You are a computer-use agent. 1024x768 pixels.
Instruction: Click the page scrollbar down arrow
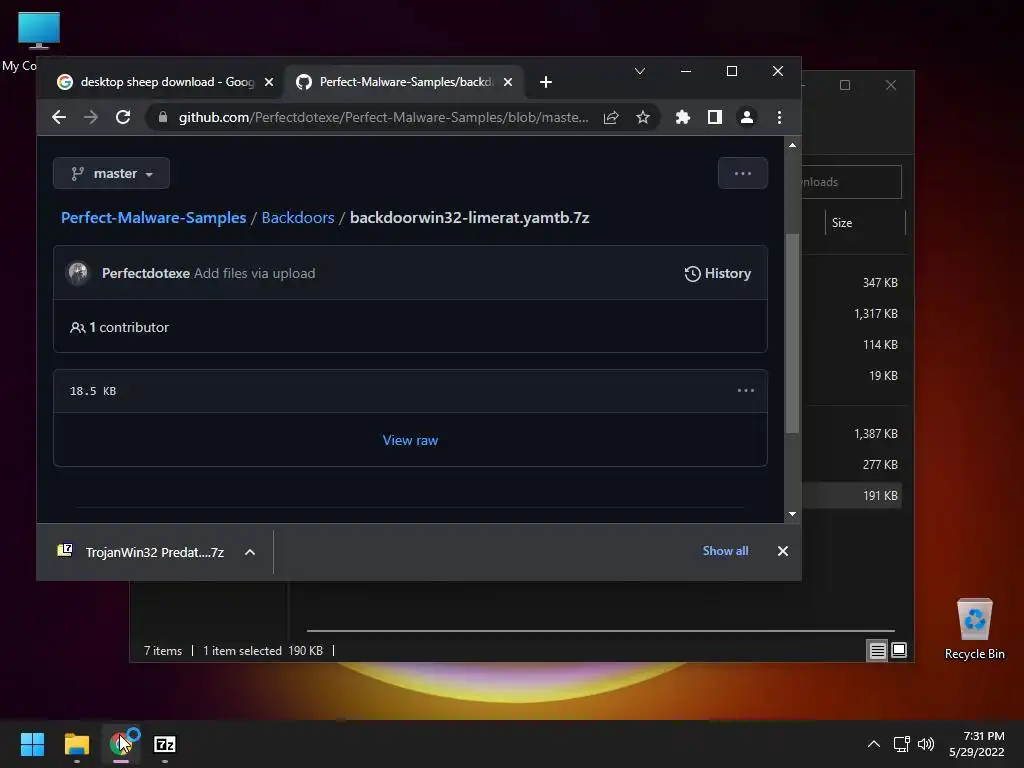click(x=792, y=515)
